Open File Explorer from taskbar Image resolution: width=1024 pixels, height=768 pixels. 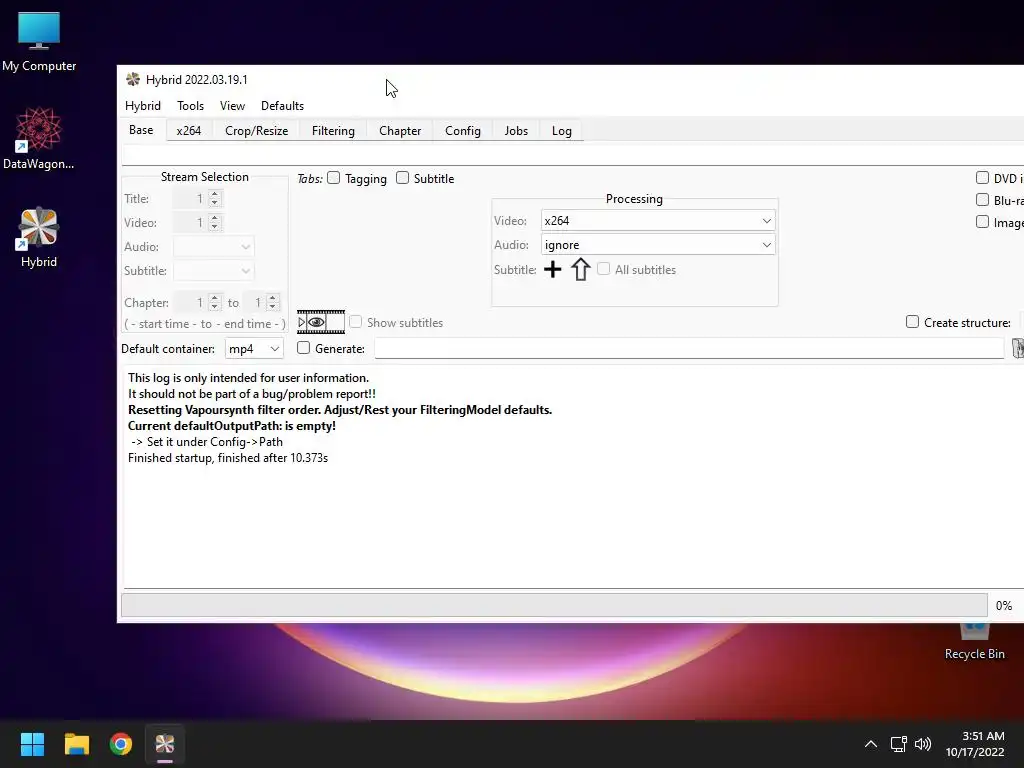(x=76, y=744)
